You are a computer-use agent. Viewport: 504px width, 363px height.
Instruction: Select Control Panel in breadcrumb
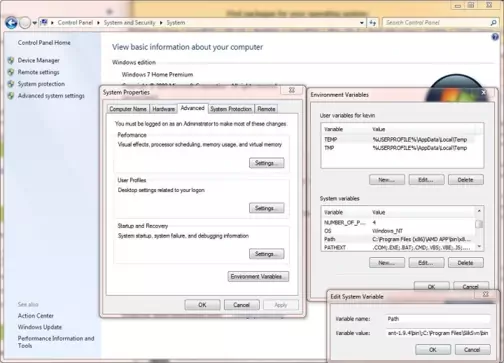pyautogui.click(x=75, y=23)
